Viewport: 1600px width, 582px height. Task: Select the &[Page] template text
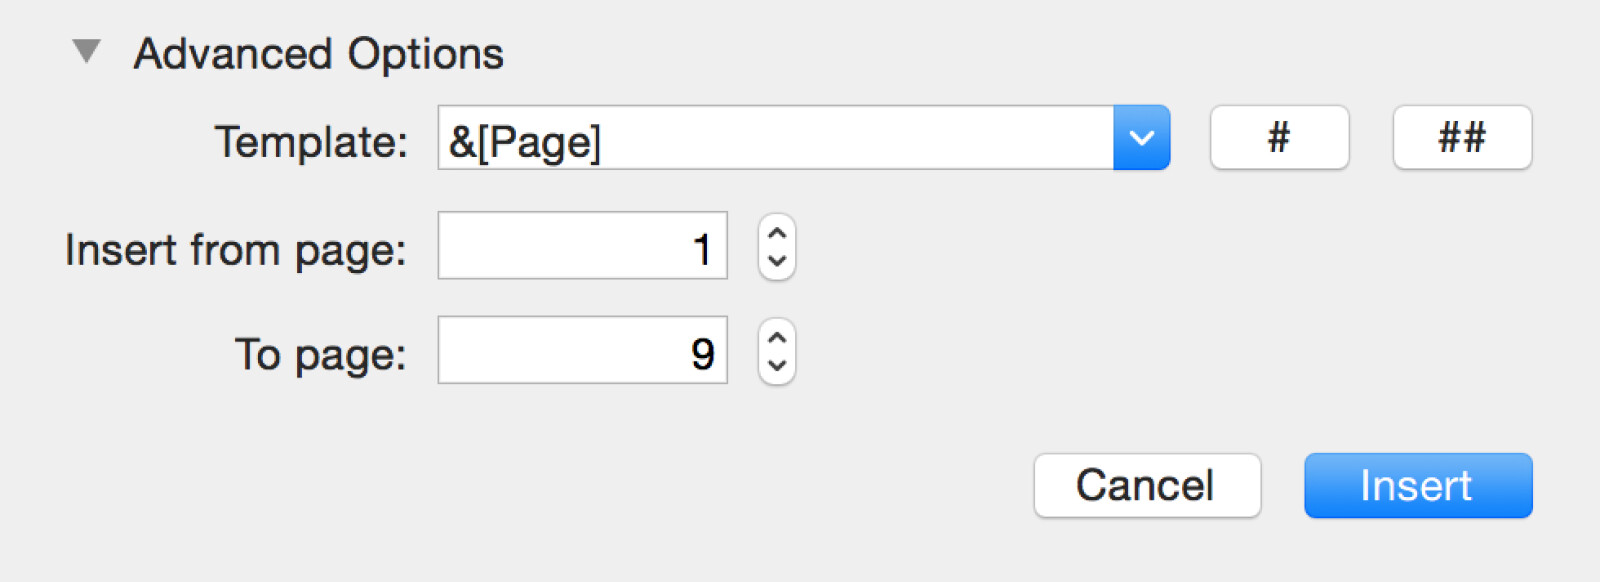[525, 140]
